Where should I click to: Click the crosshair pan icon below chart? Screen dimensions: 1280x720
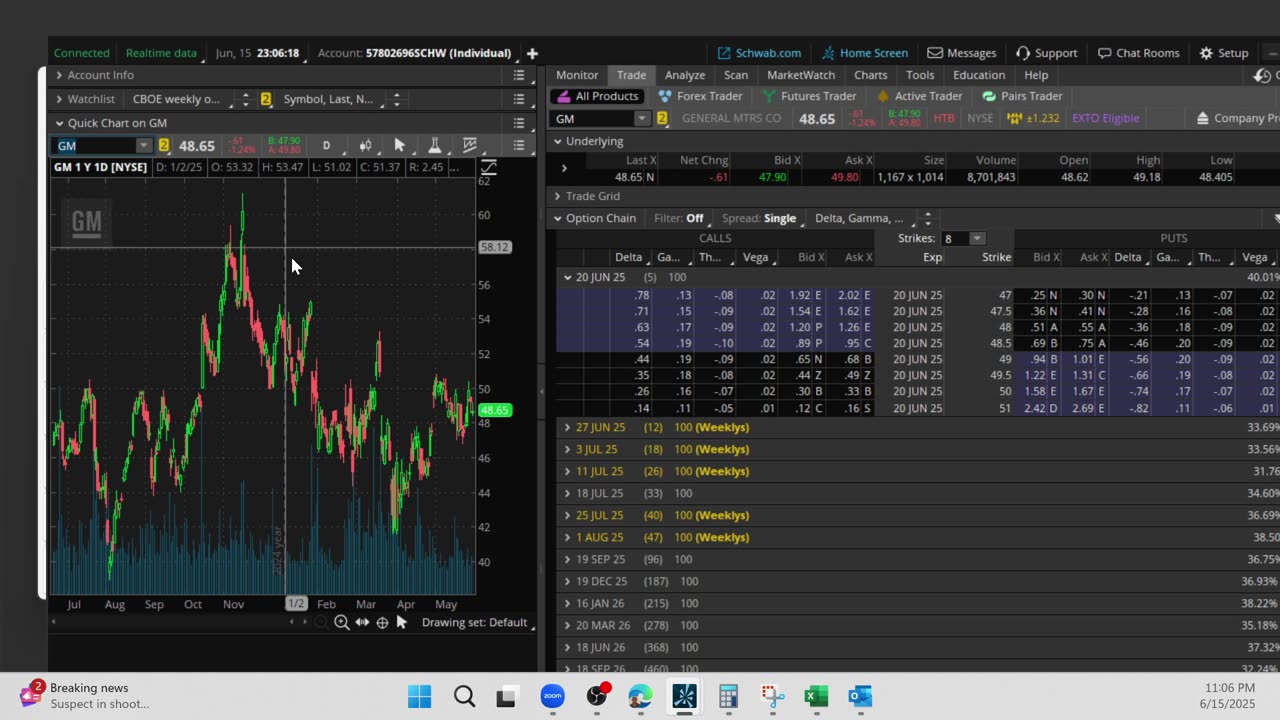click(382, 623)
